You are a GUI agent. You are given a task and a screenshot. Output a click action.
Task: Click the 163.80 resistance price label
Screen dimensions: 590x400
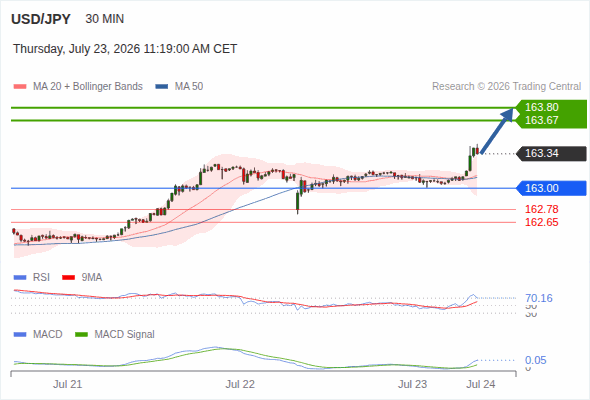[541, 107]
